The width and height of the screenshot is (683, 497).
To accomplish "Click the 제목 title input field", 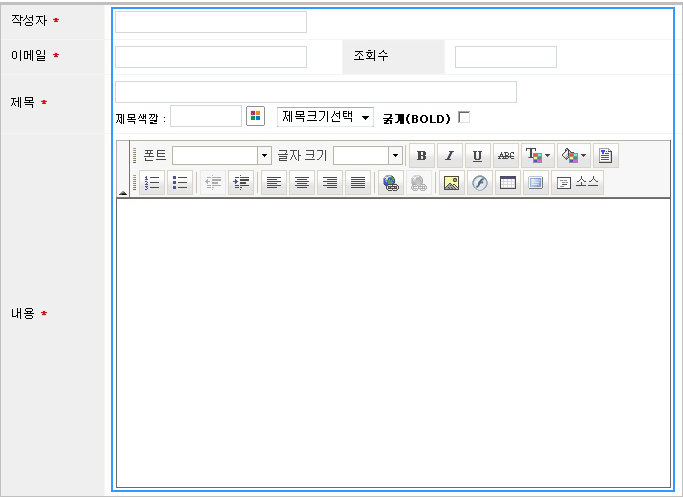I will [316, 92].
